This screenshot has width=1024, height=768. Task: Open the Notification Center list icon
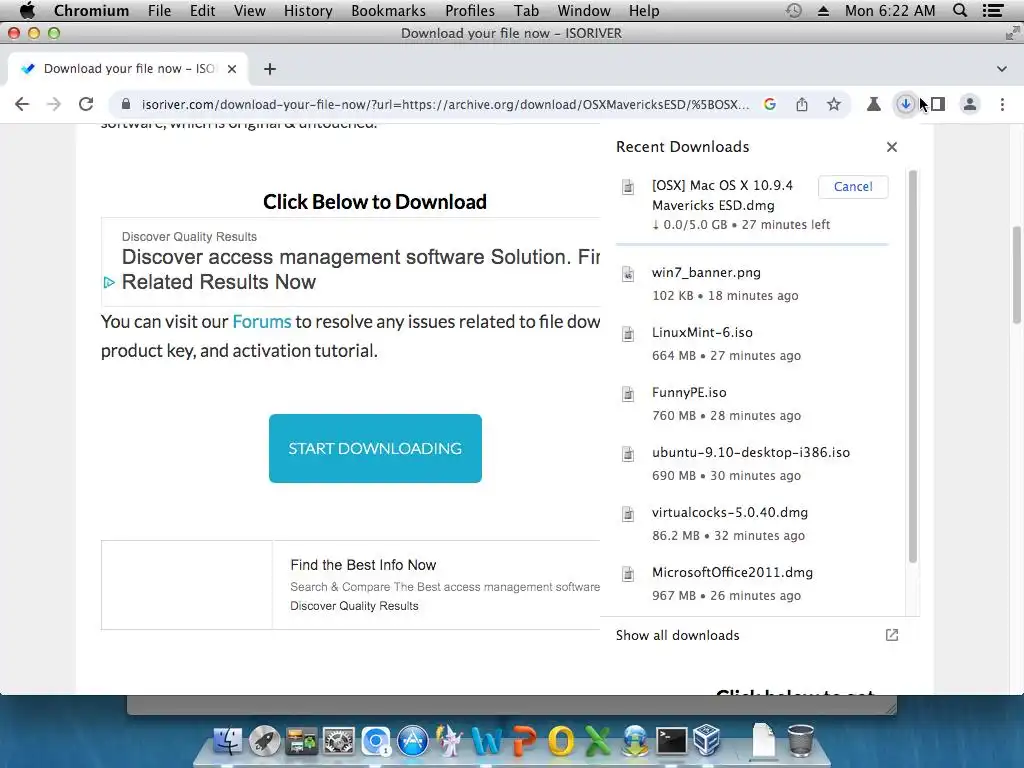(993, 11)
